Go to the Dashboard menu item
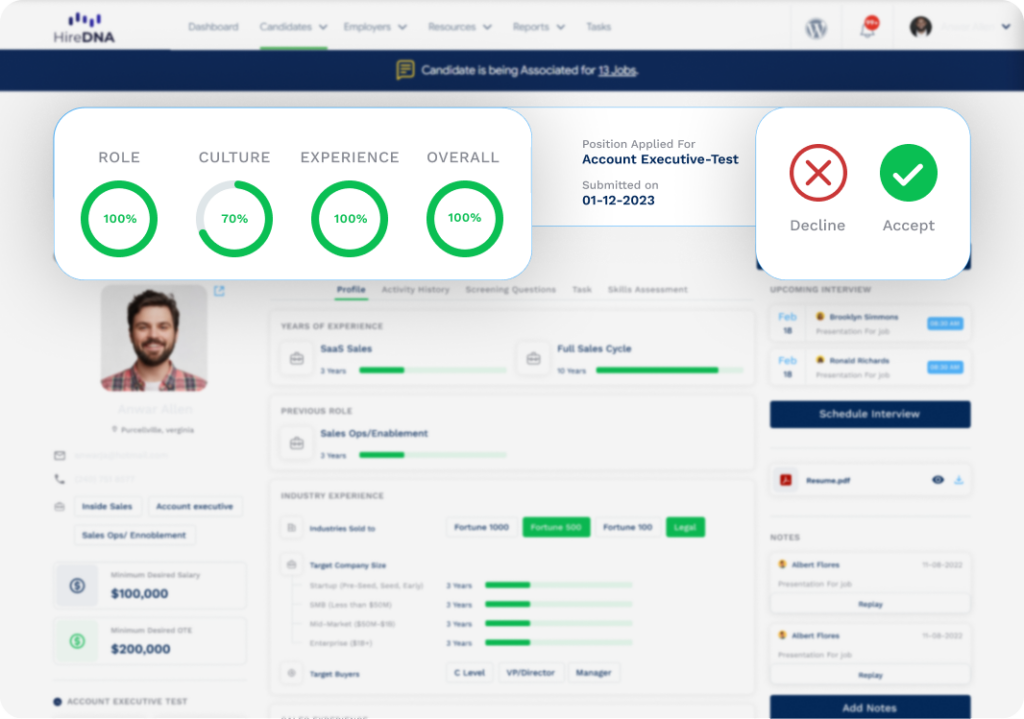The image size is (1024, 719). 214,27
